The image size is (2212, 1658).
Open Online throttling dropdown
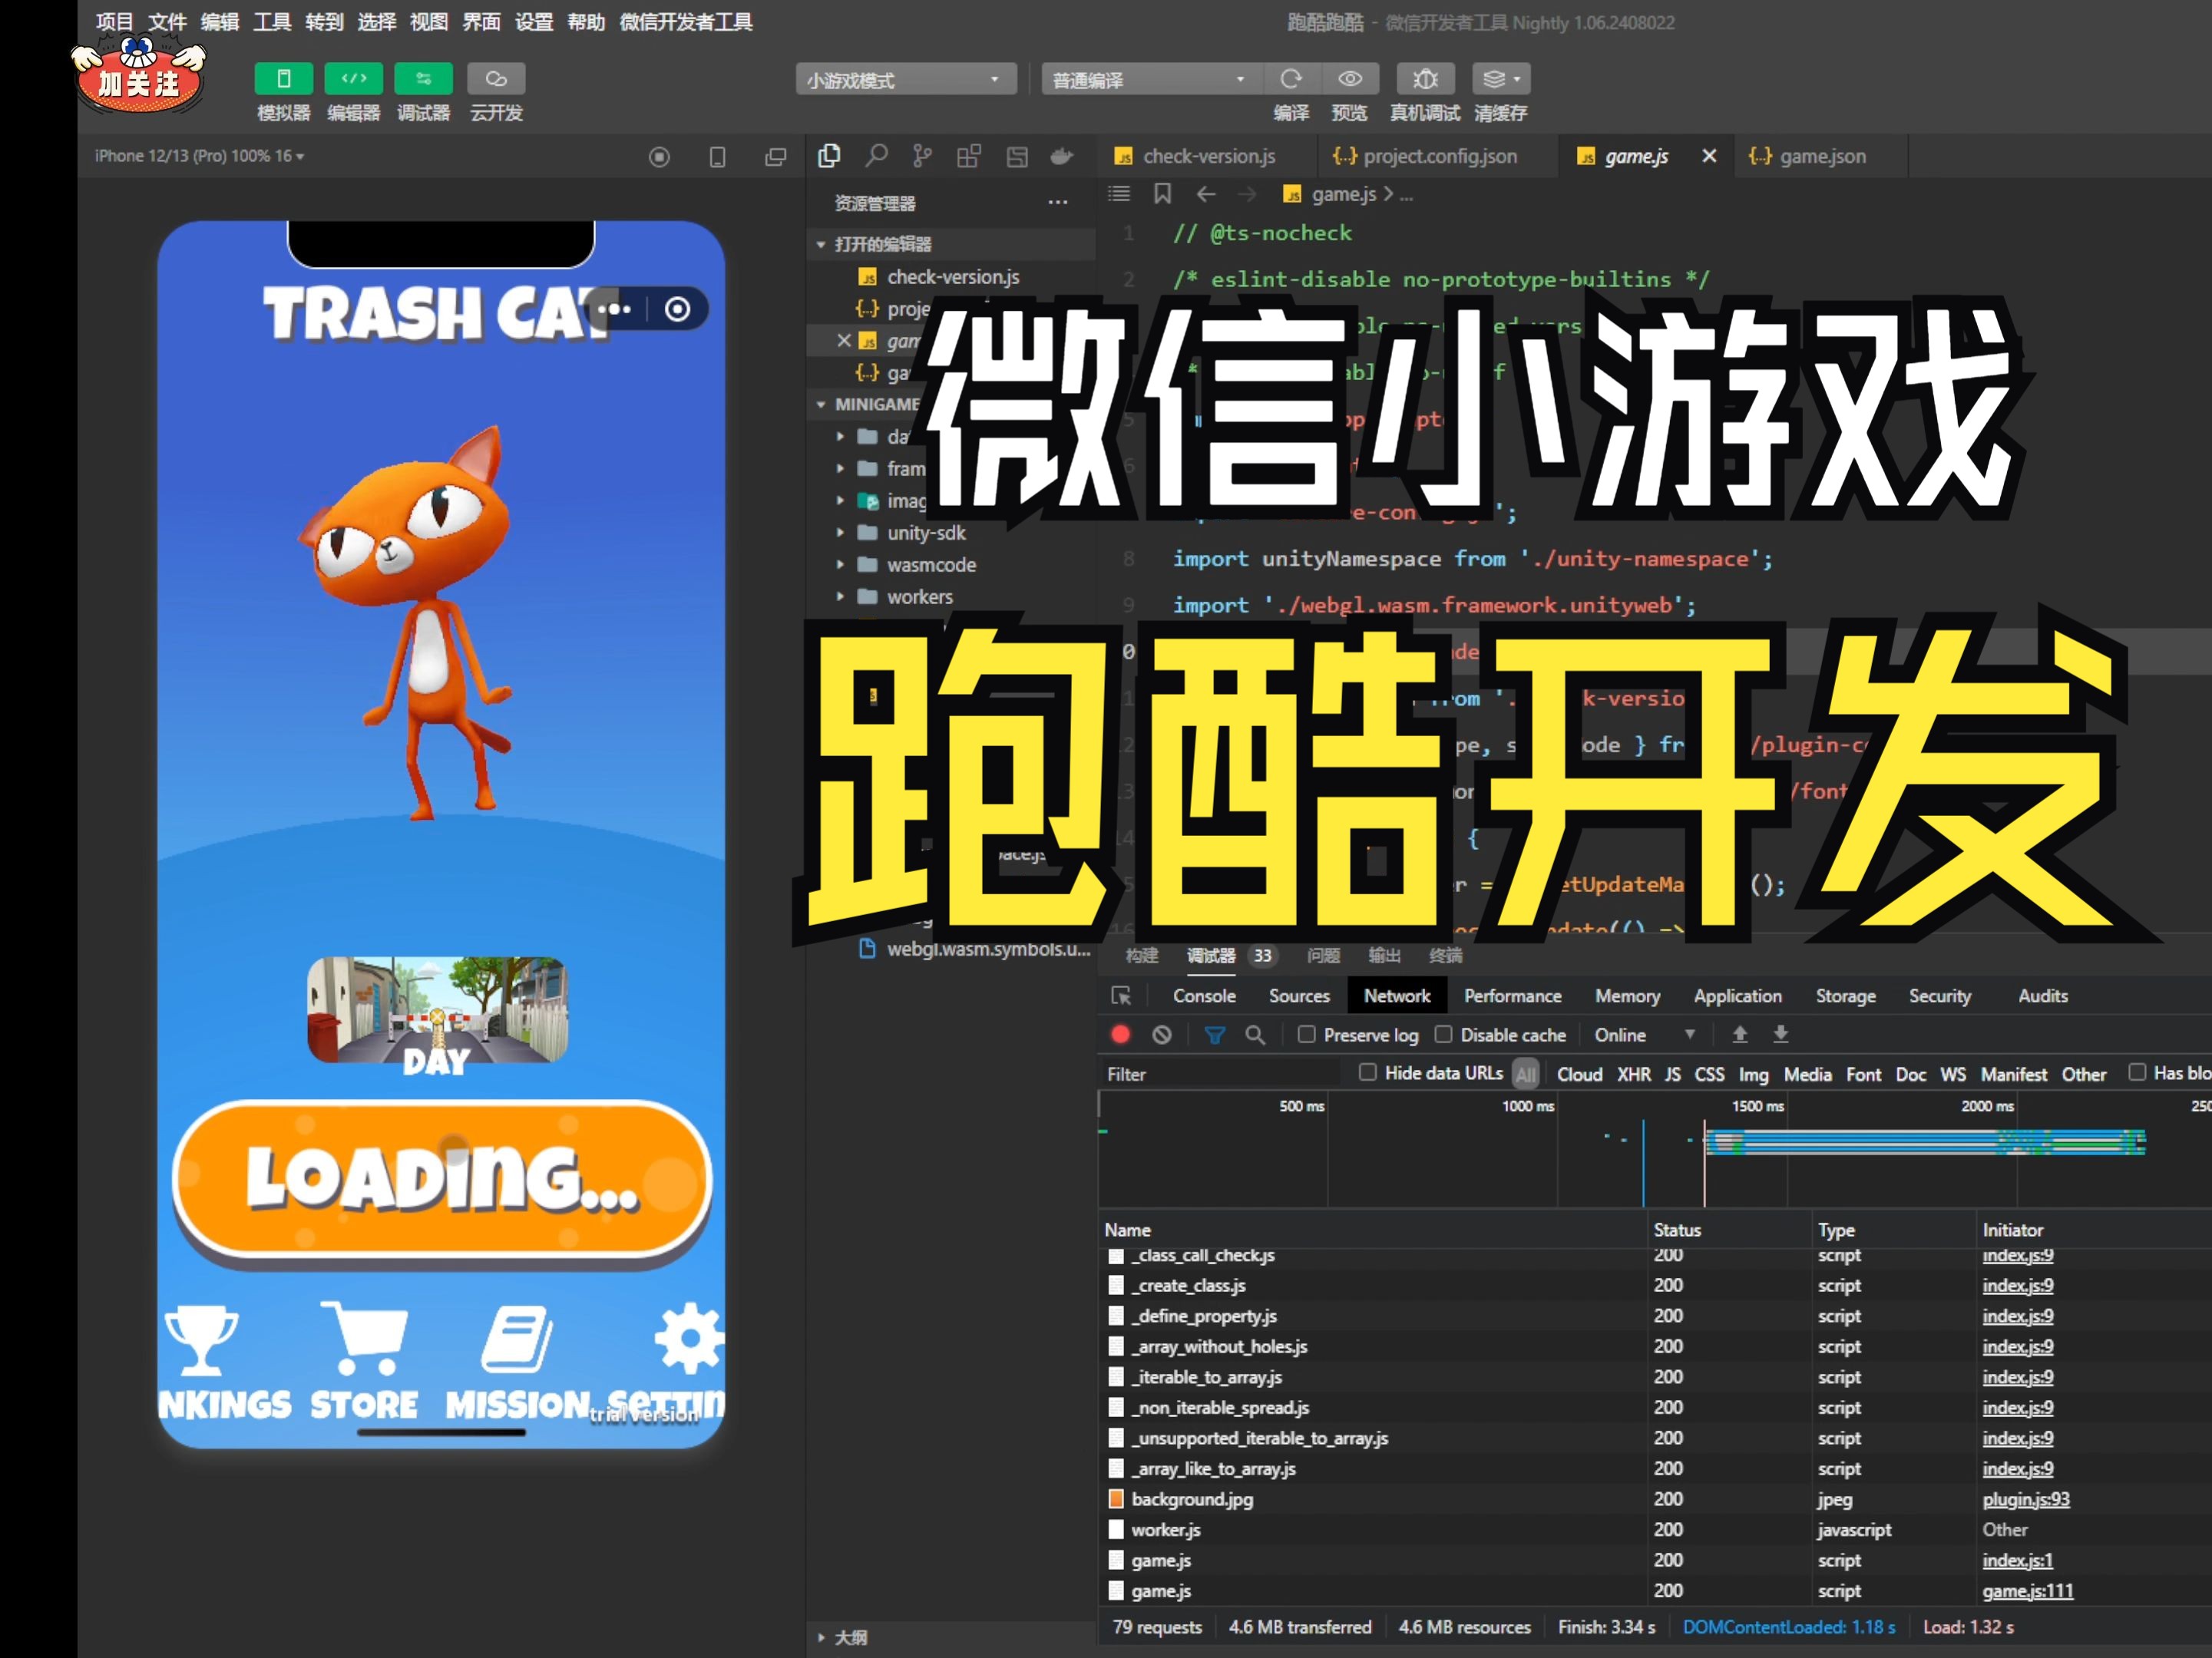(x=1644, y=1035)
